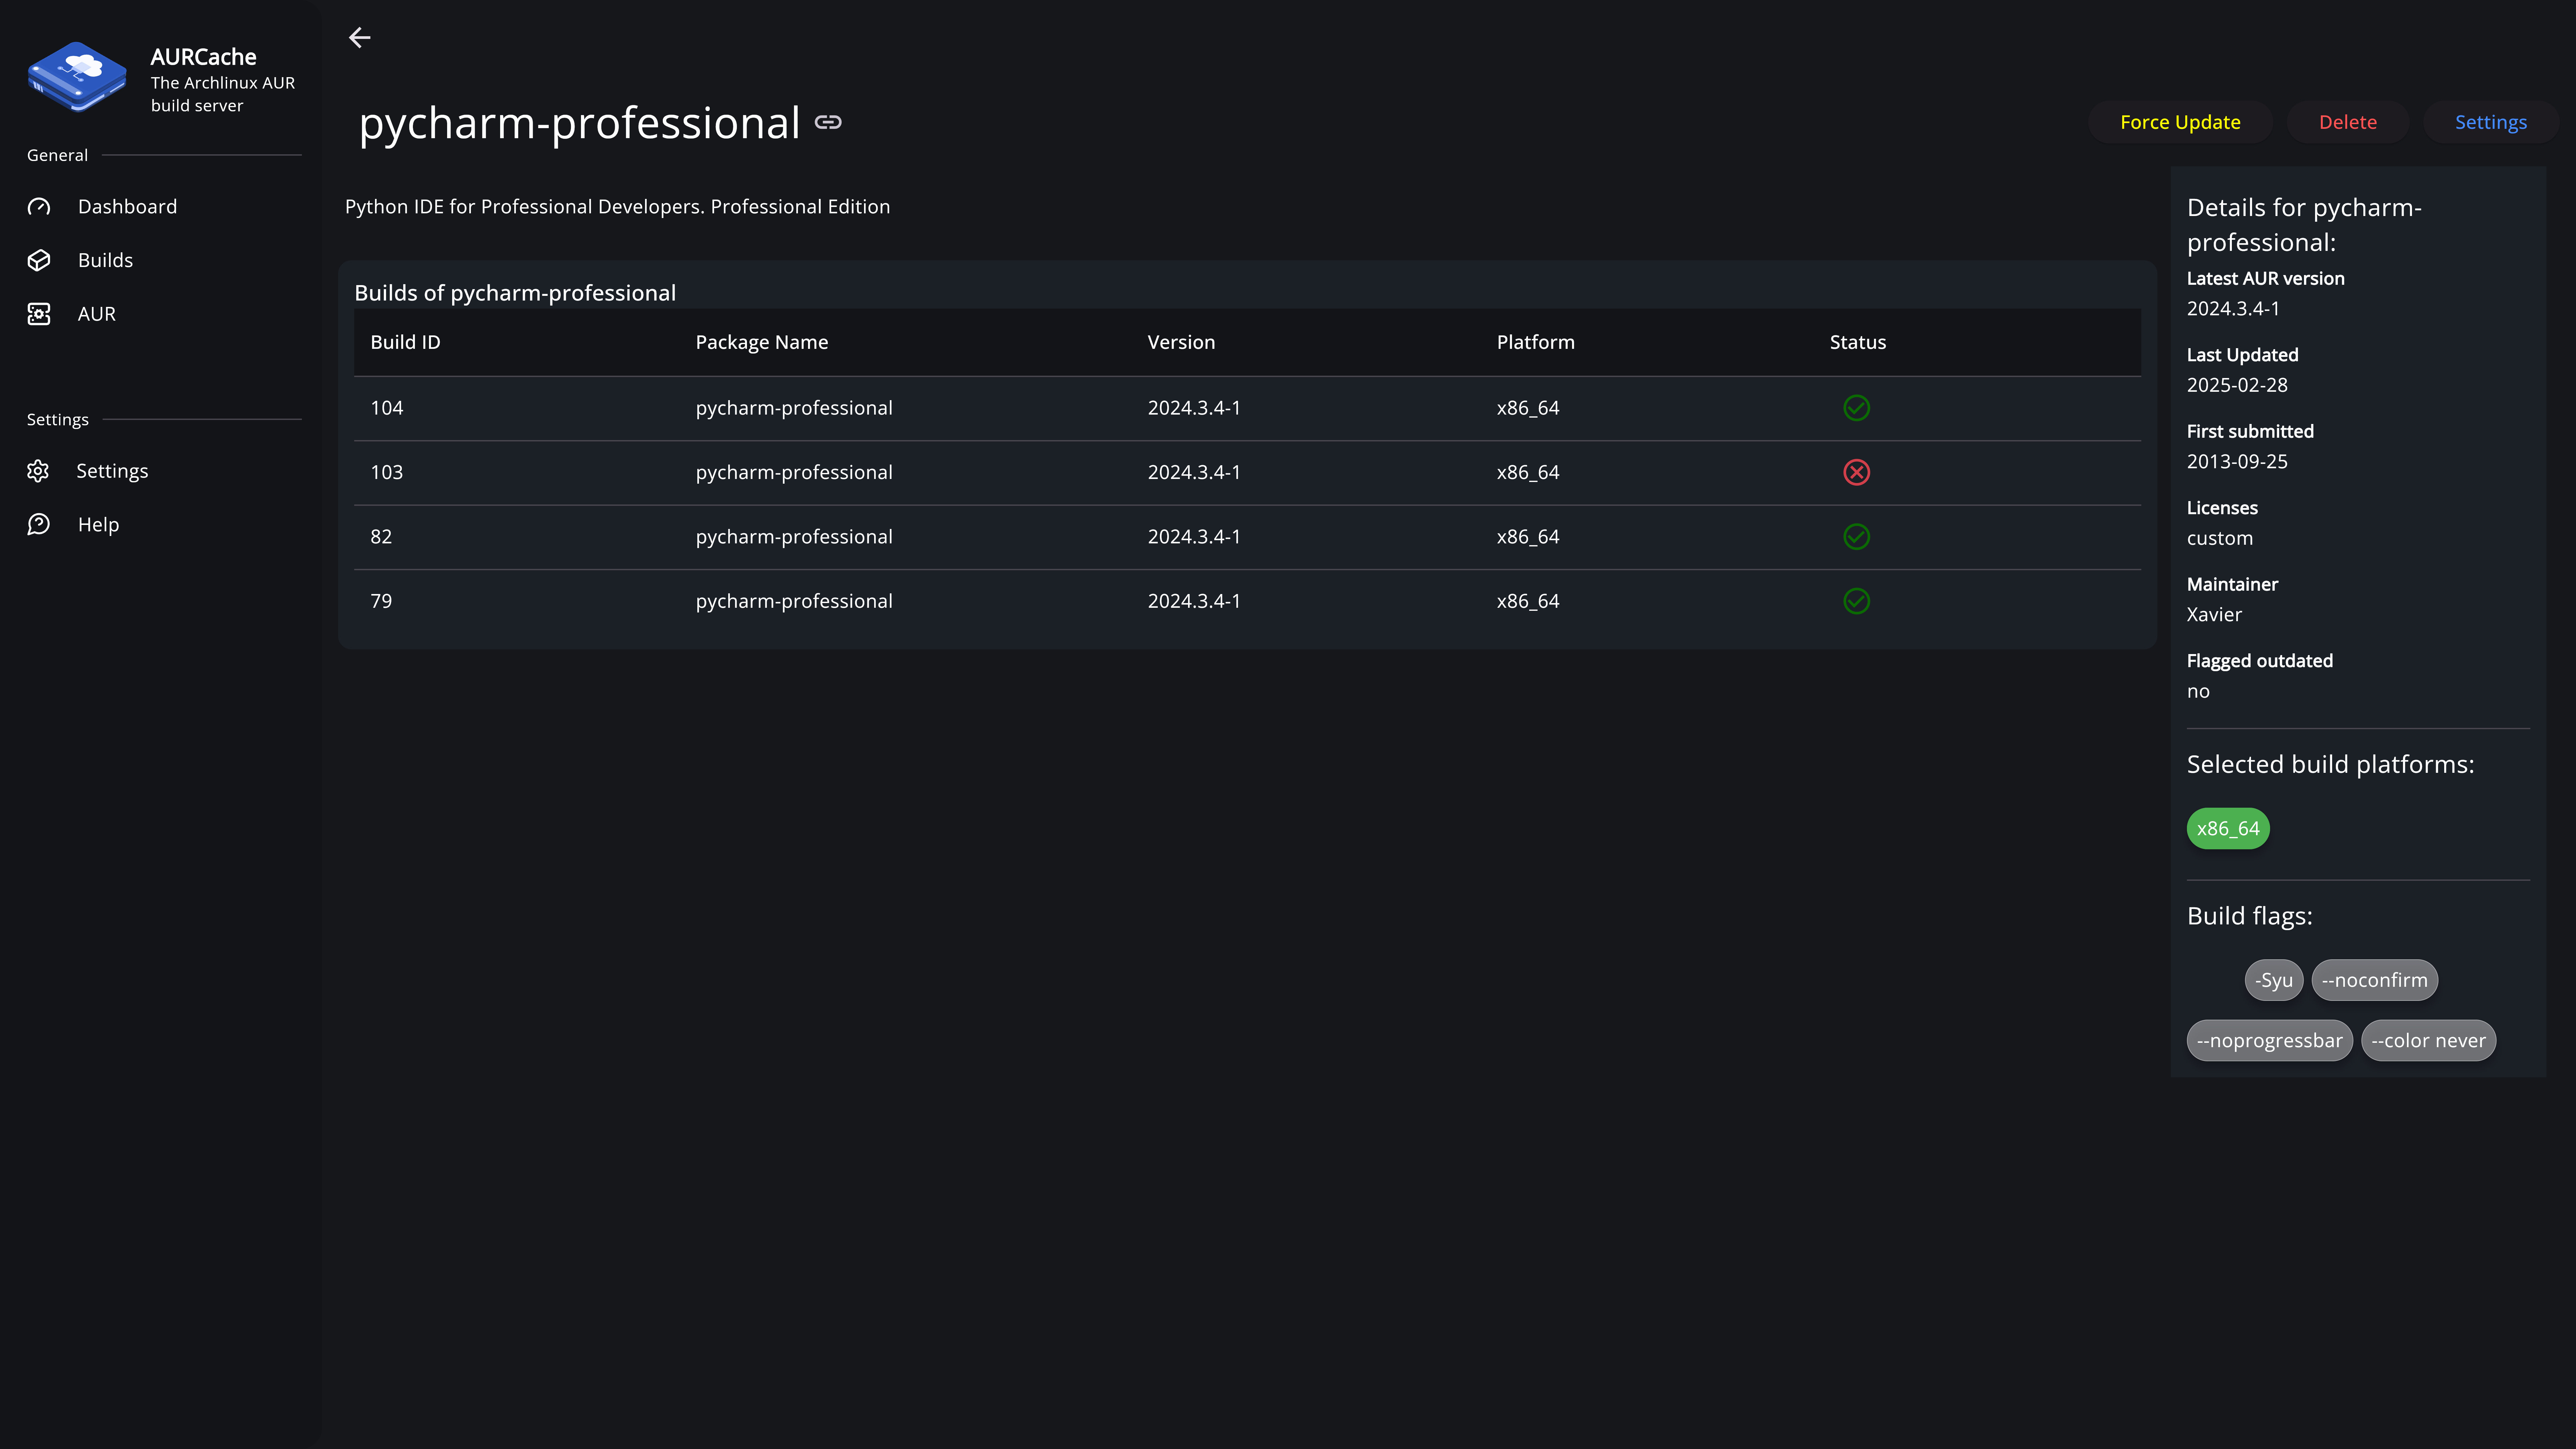Click the red failed icon for build 103

[x=1856, y=472]
